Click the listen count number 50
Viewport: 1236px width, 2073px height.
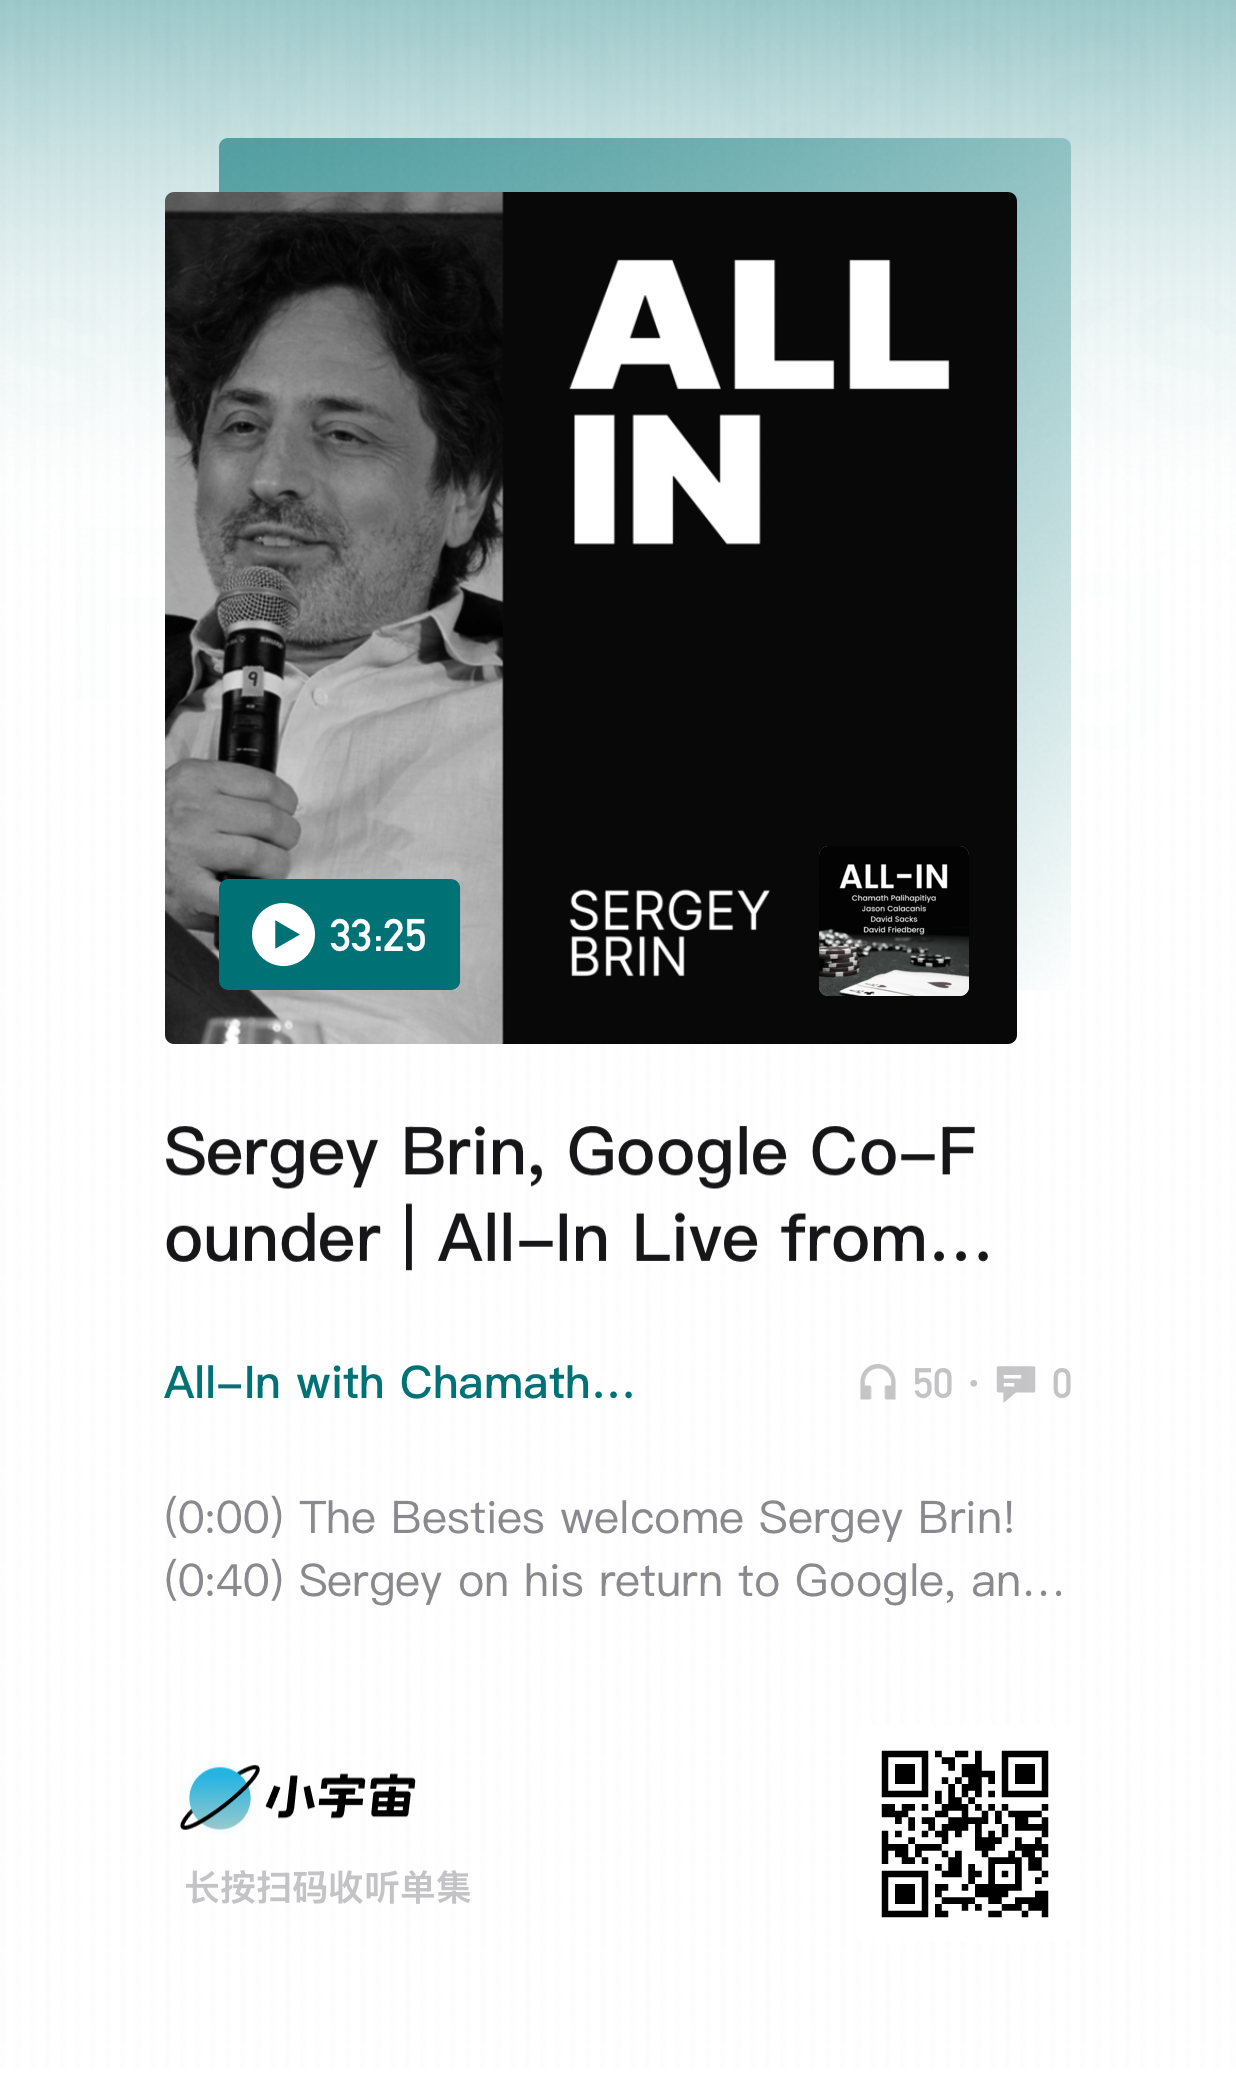pos(933,1384)
